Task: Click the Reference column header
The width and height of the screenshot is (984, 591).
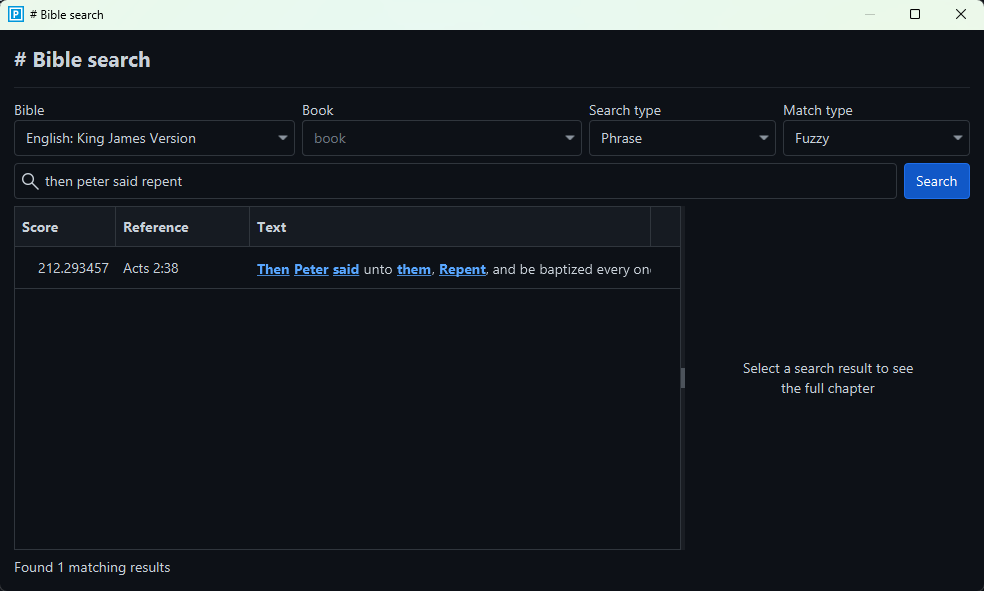Action: click(x=156, y=227)
